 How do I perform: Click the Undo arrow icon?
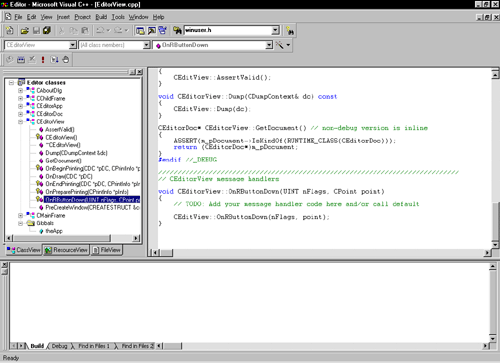[x=100, y=30]
